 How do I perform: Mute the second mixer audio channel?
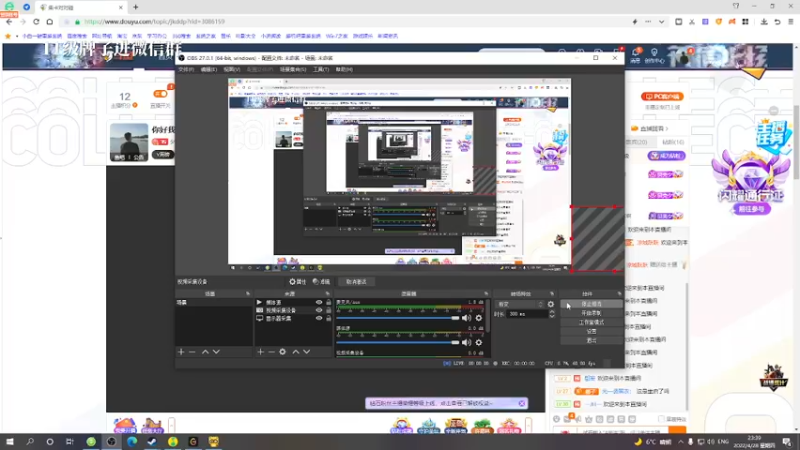pyautogui.click(x=466, y=342)
